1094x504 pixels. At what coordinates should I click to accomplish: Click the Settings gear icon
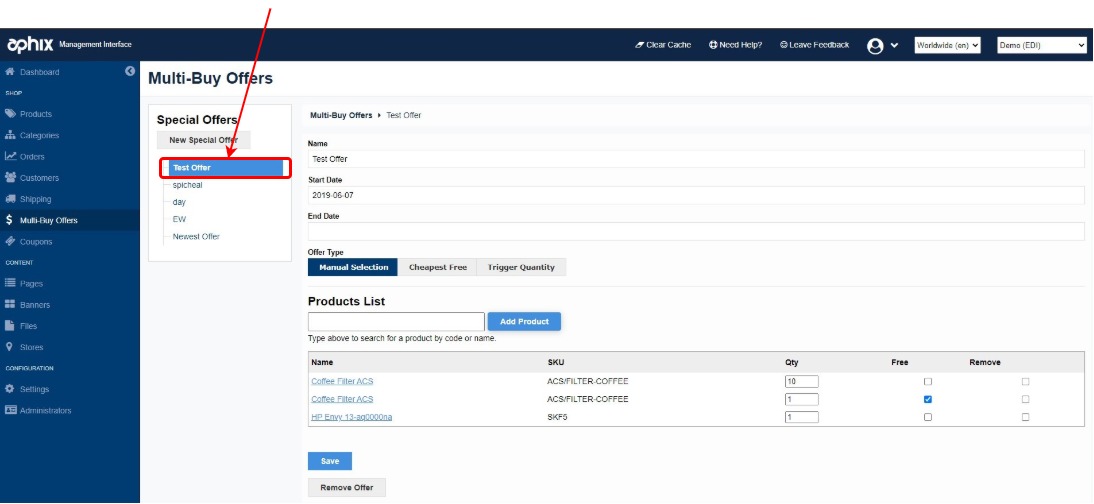10,389
